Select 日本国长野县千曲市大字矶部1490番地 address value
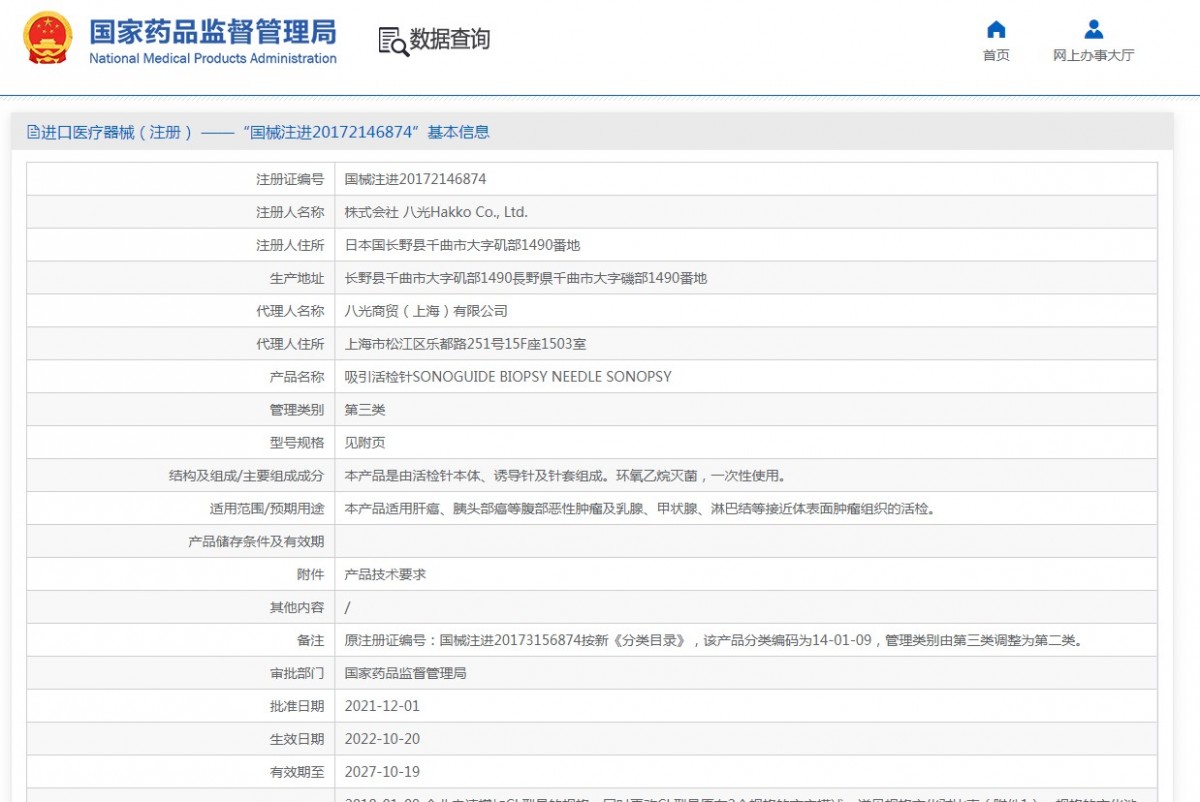This screenshot has height=802, width=1200. (462, 245)
